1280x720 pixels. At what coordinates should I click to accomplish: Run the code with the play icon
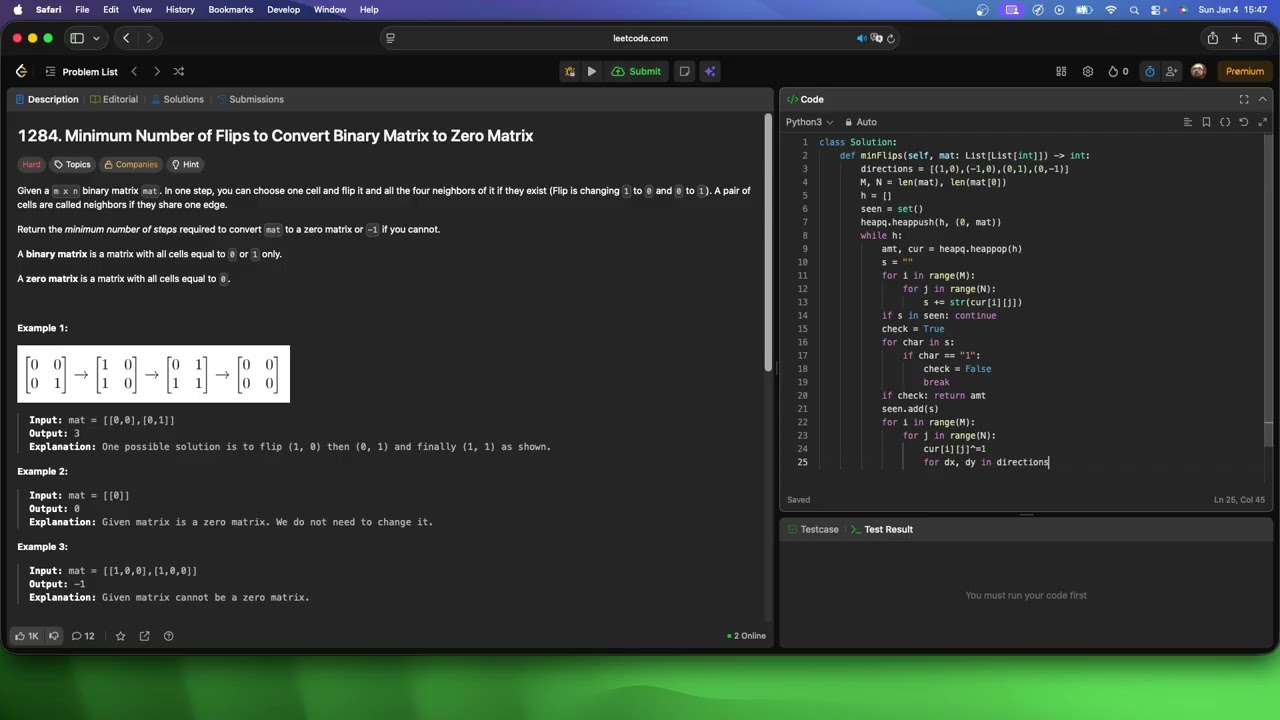click(x=591, y=71)
